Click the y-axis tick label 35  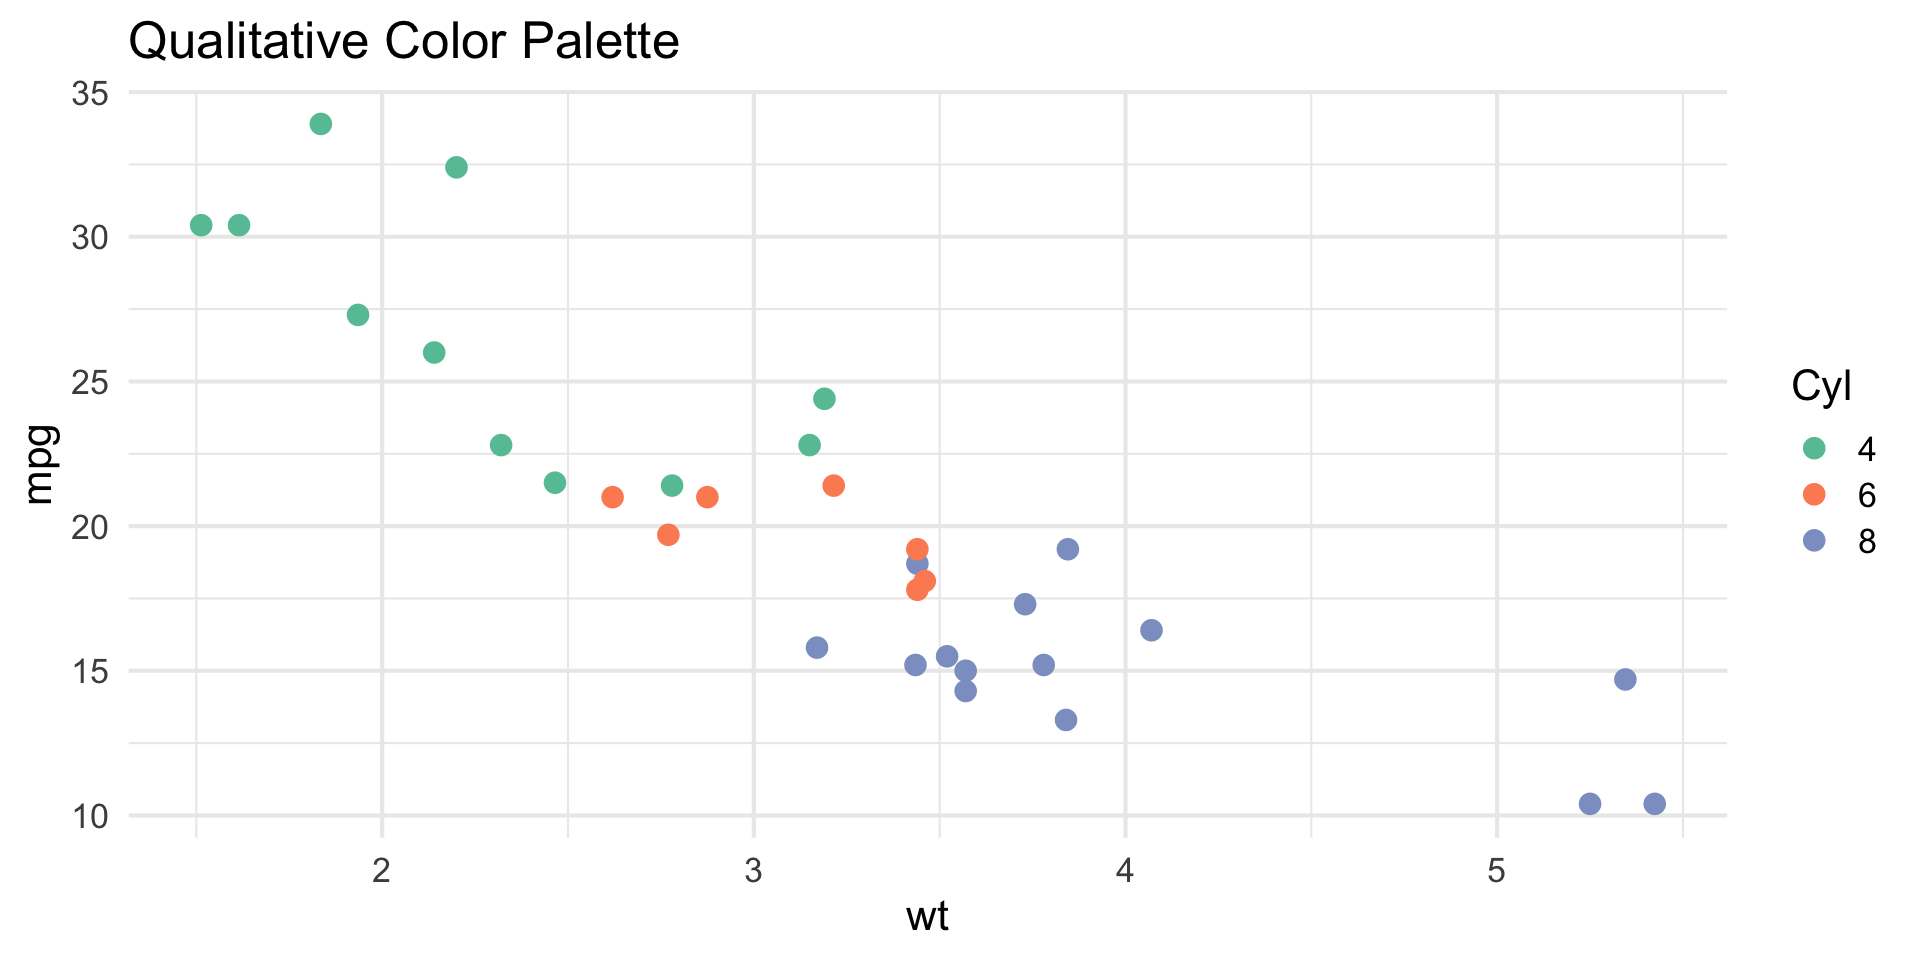tap(89, 94)
